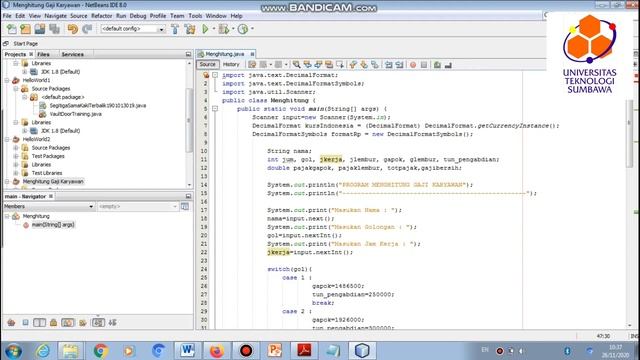Click the Find Selection magnifier icon
The width and height of the screenshot is (640, 360).
(297, 64)
